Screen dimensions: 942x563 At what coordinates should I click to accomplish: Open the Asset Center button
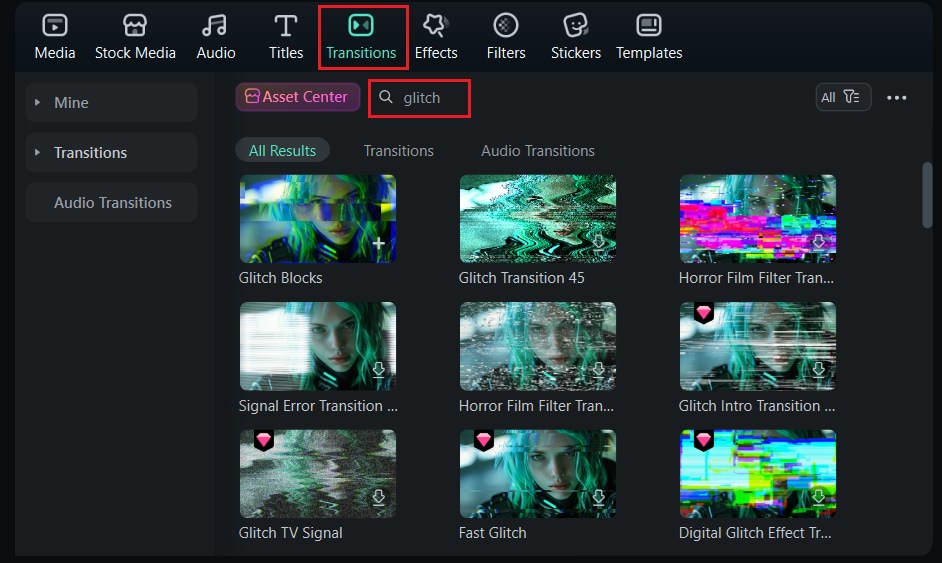pyautogui.click(x=298, y=97)
